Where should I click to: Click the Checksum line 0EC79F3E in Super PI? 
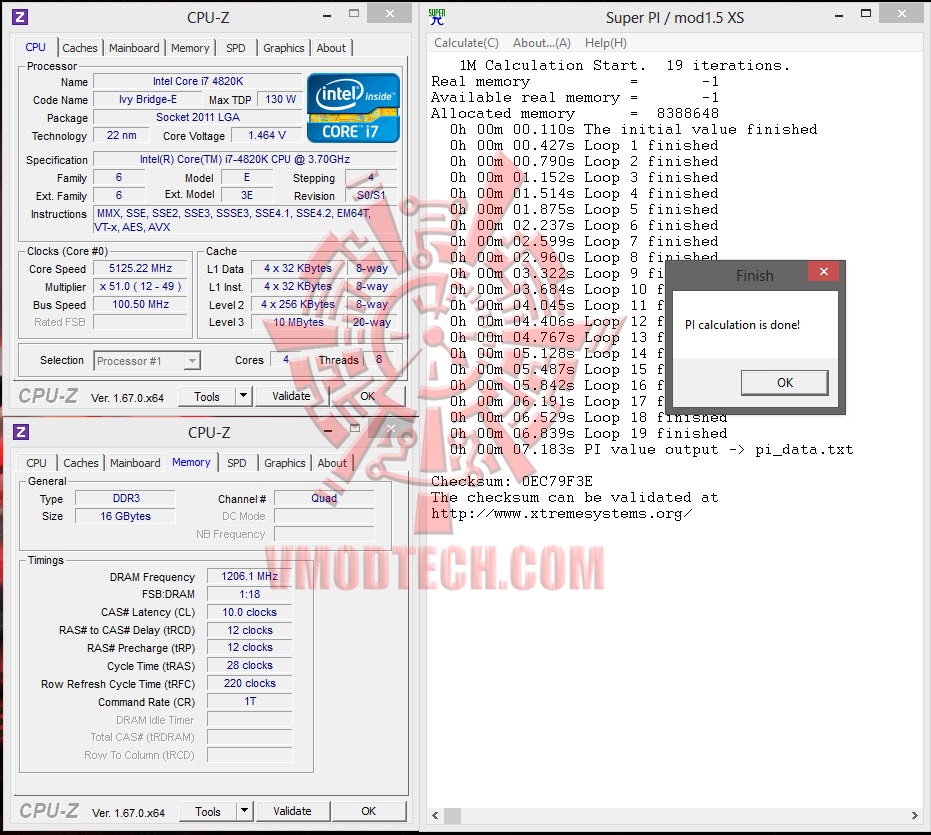pyautogui.click(x=511, y=481)
